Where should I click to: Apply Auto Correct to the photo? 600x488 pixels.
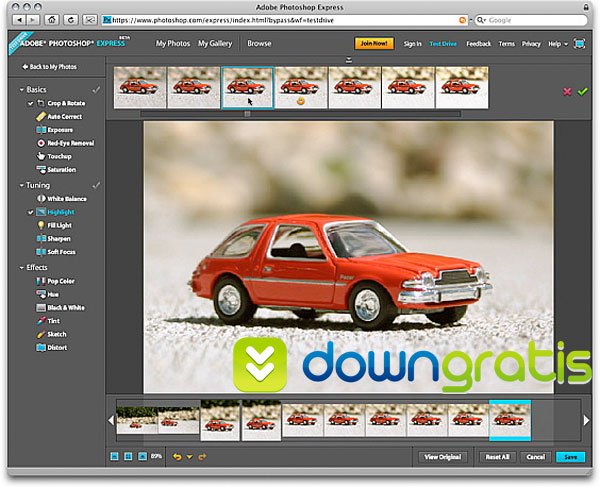(x=65, y=117)
